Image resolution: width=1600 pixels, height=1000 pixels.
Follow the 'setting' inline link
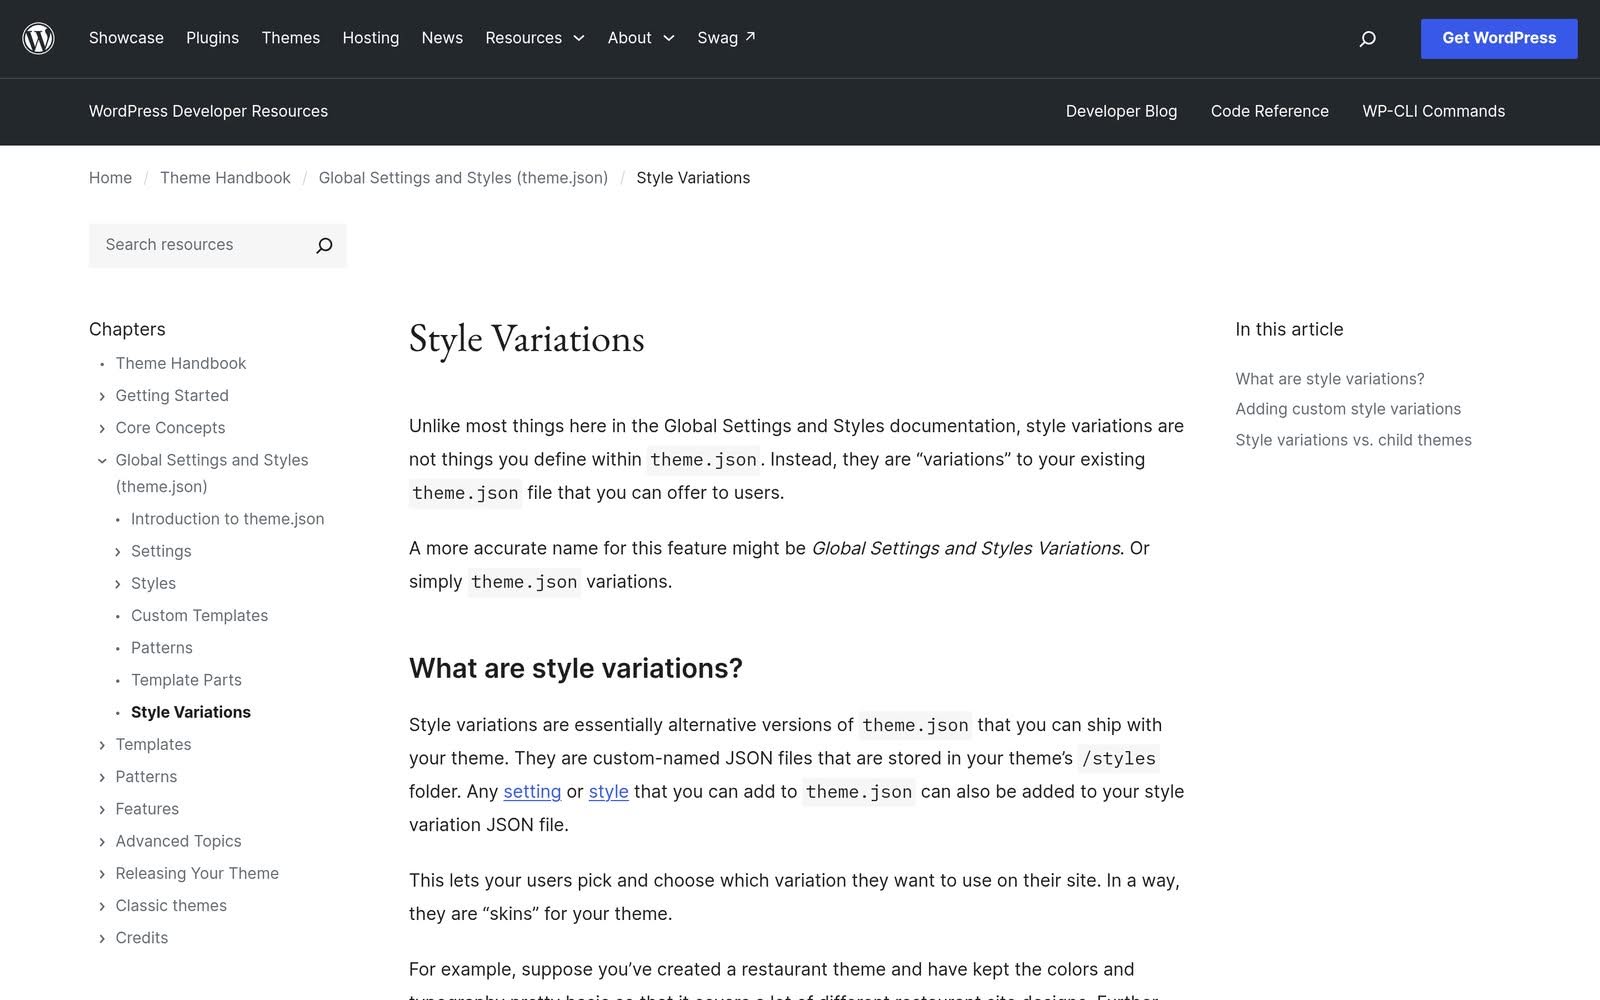tap(532, 792)
